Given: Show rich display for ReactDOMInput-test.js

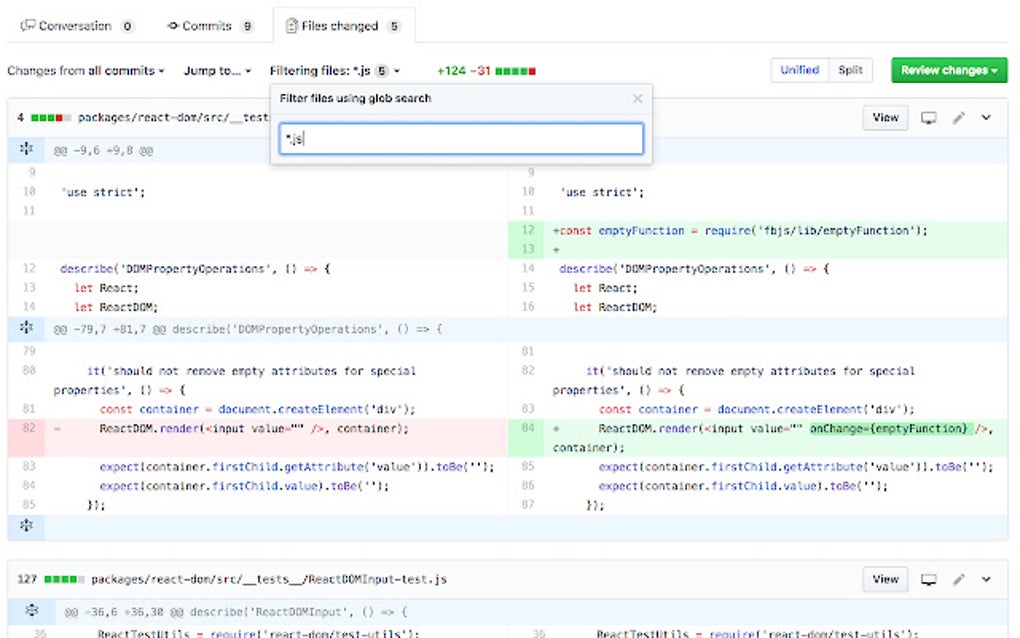Looking at the screenshot, I should 928,579.
